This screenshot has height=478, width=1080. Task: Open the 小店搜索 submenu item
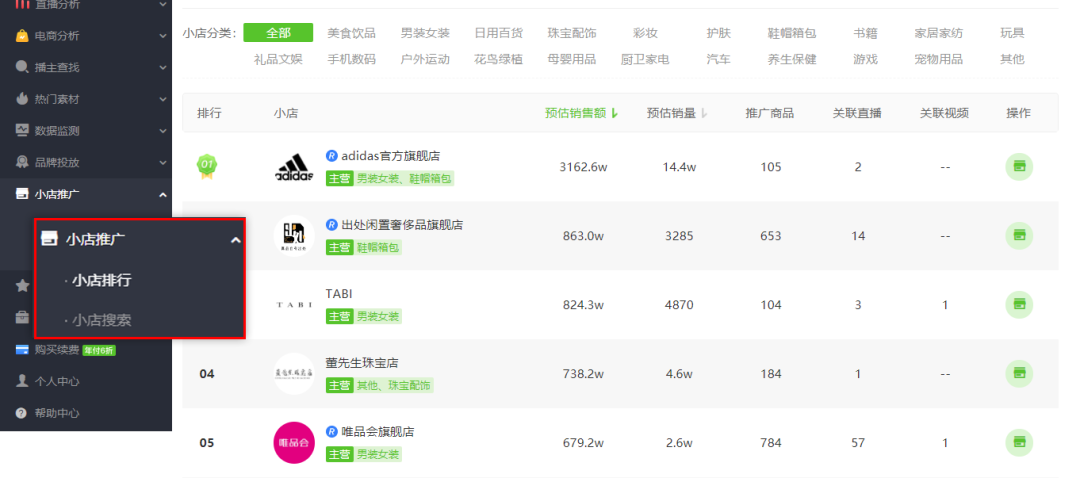102,320
